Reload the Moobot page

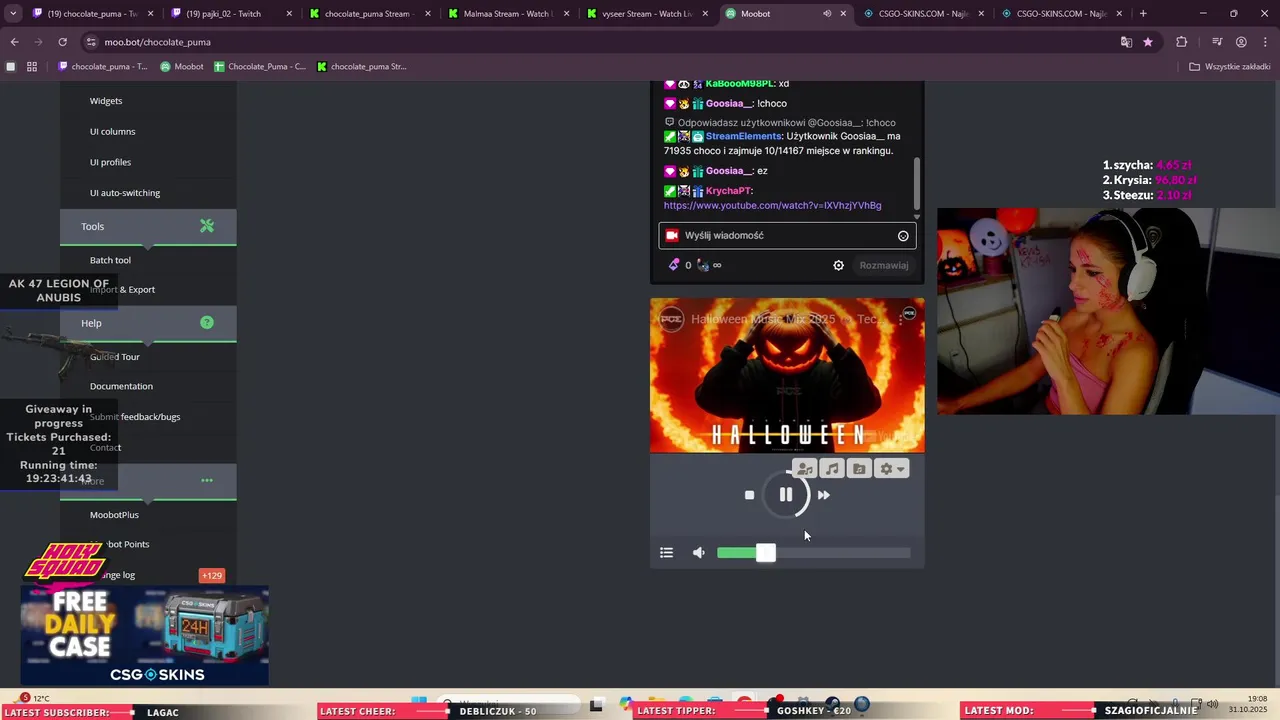(62, 42)
